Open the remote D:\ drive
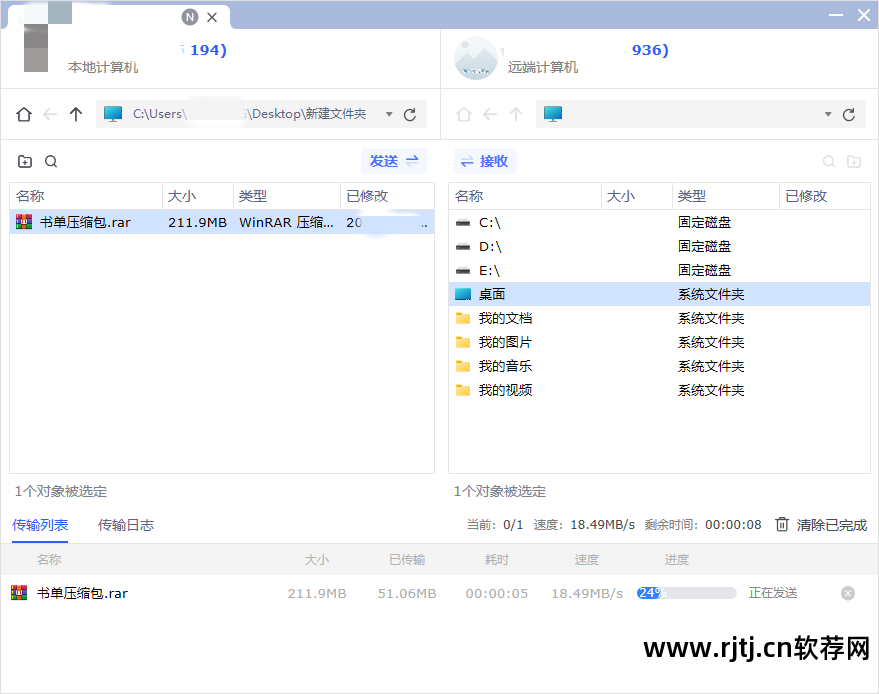879x694 pixels. click(490, 246)
